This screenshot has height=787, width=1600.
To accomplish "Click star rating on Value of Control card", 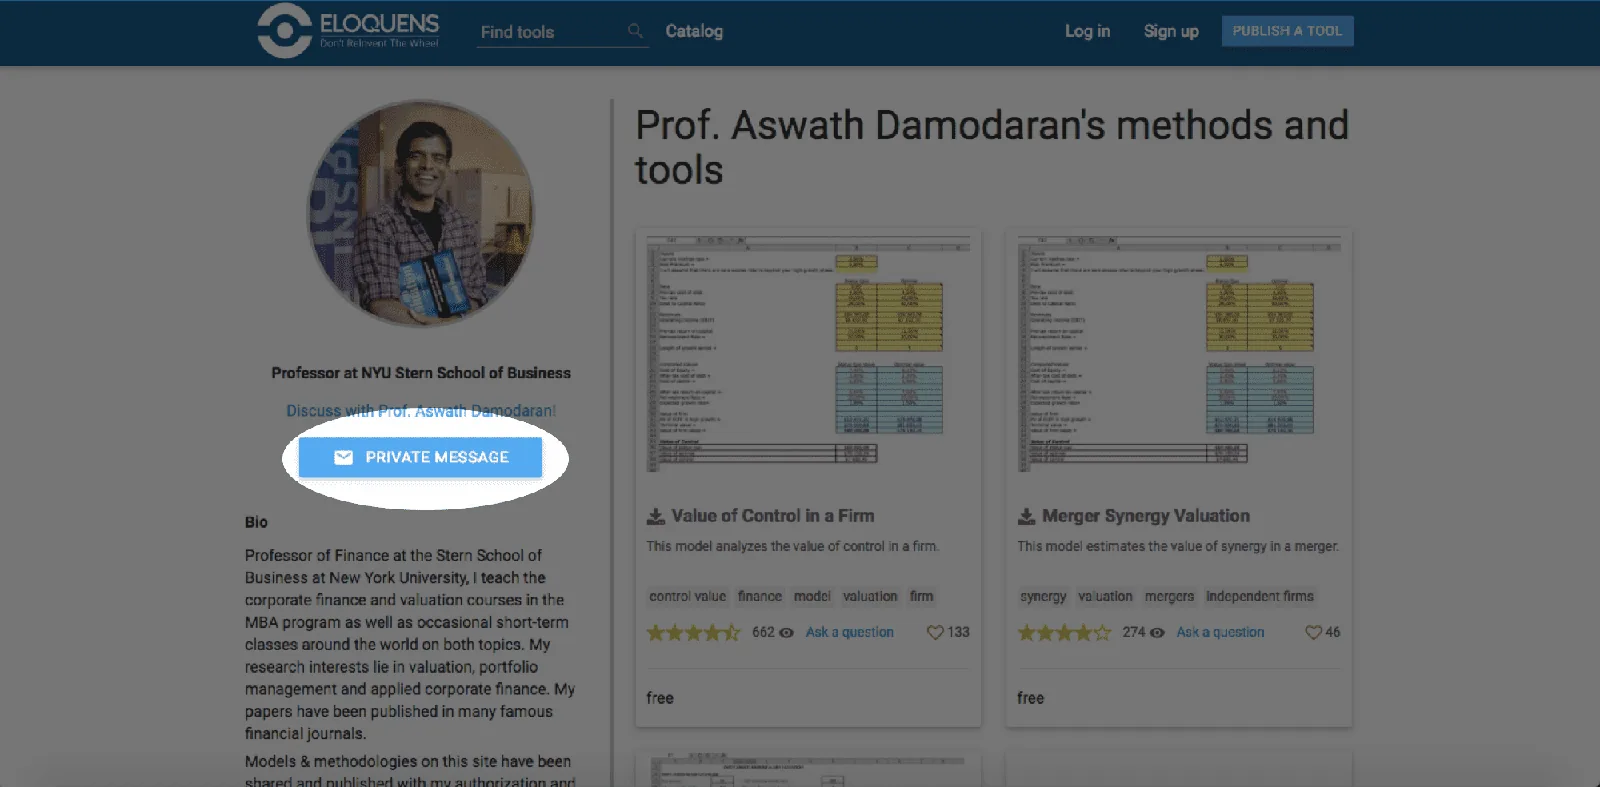I will 693,633.
